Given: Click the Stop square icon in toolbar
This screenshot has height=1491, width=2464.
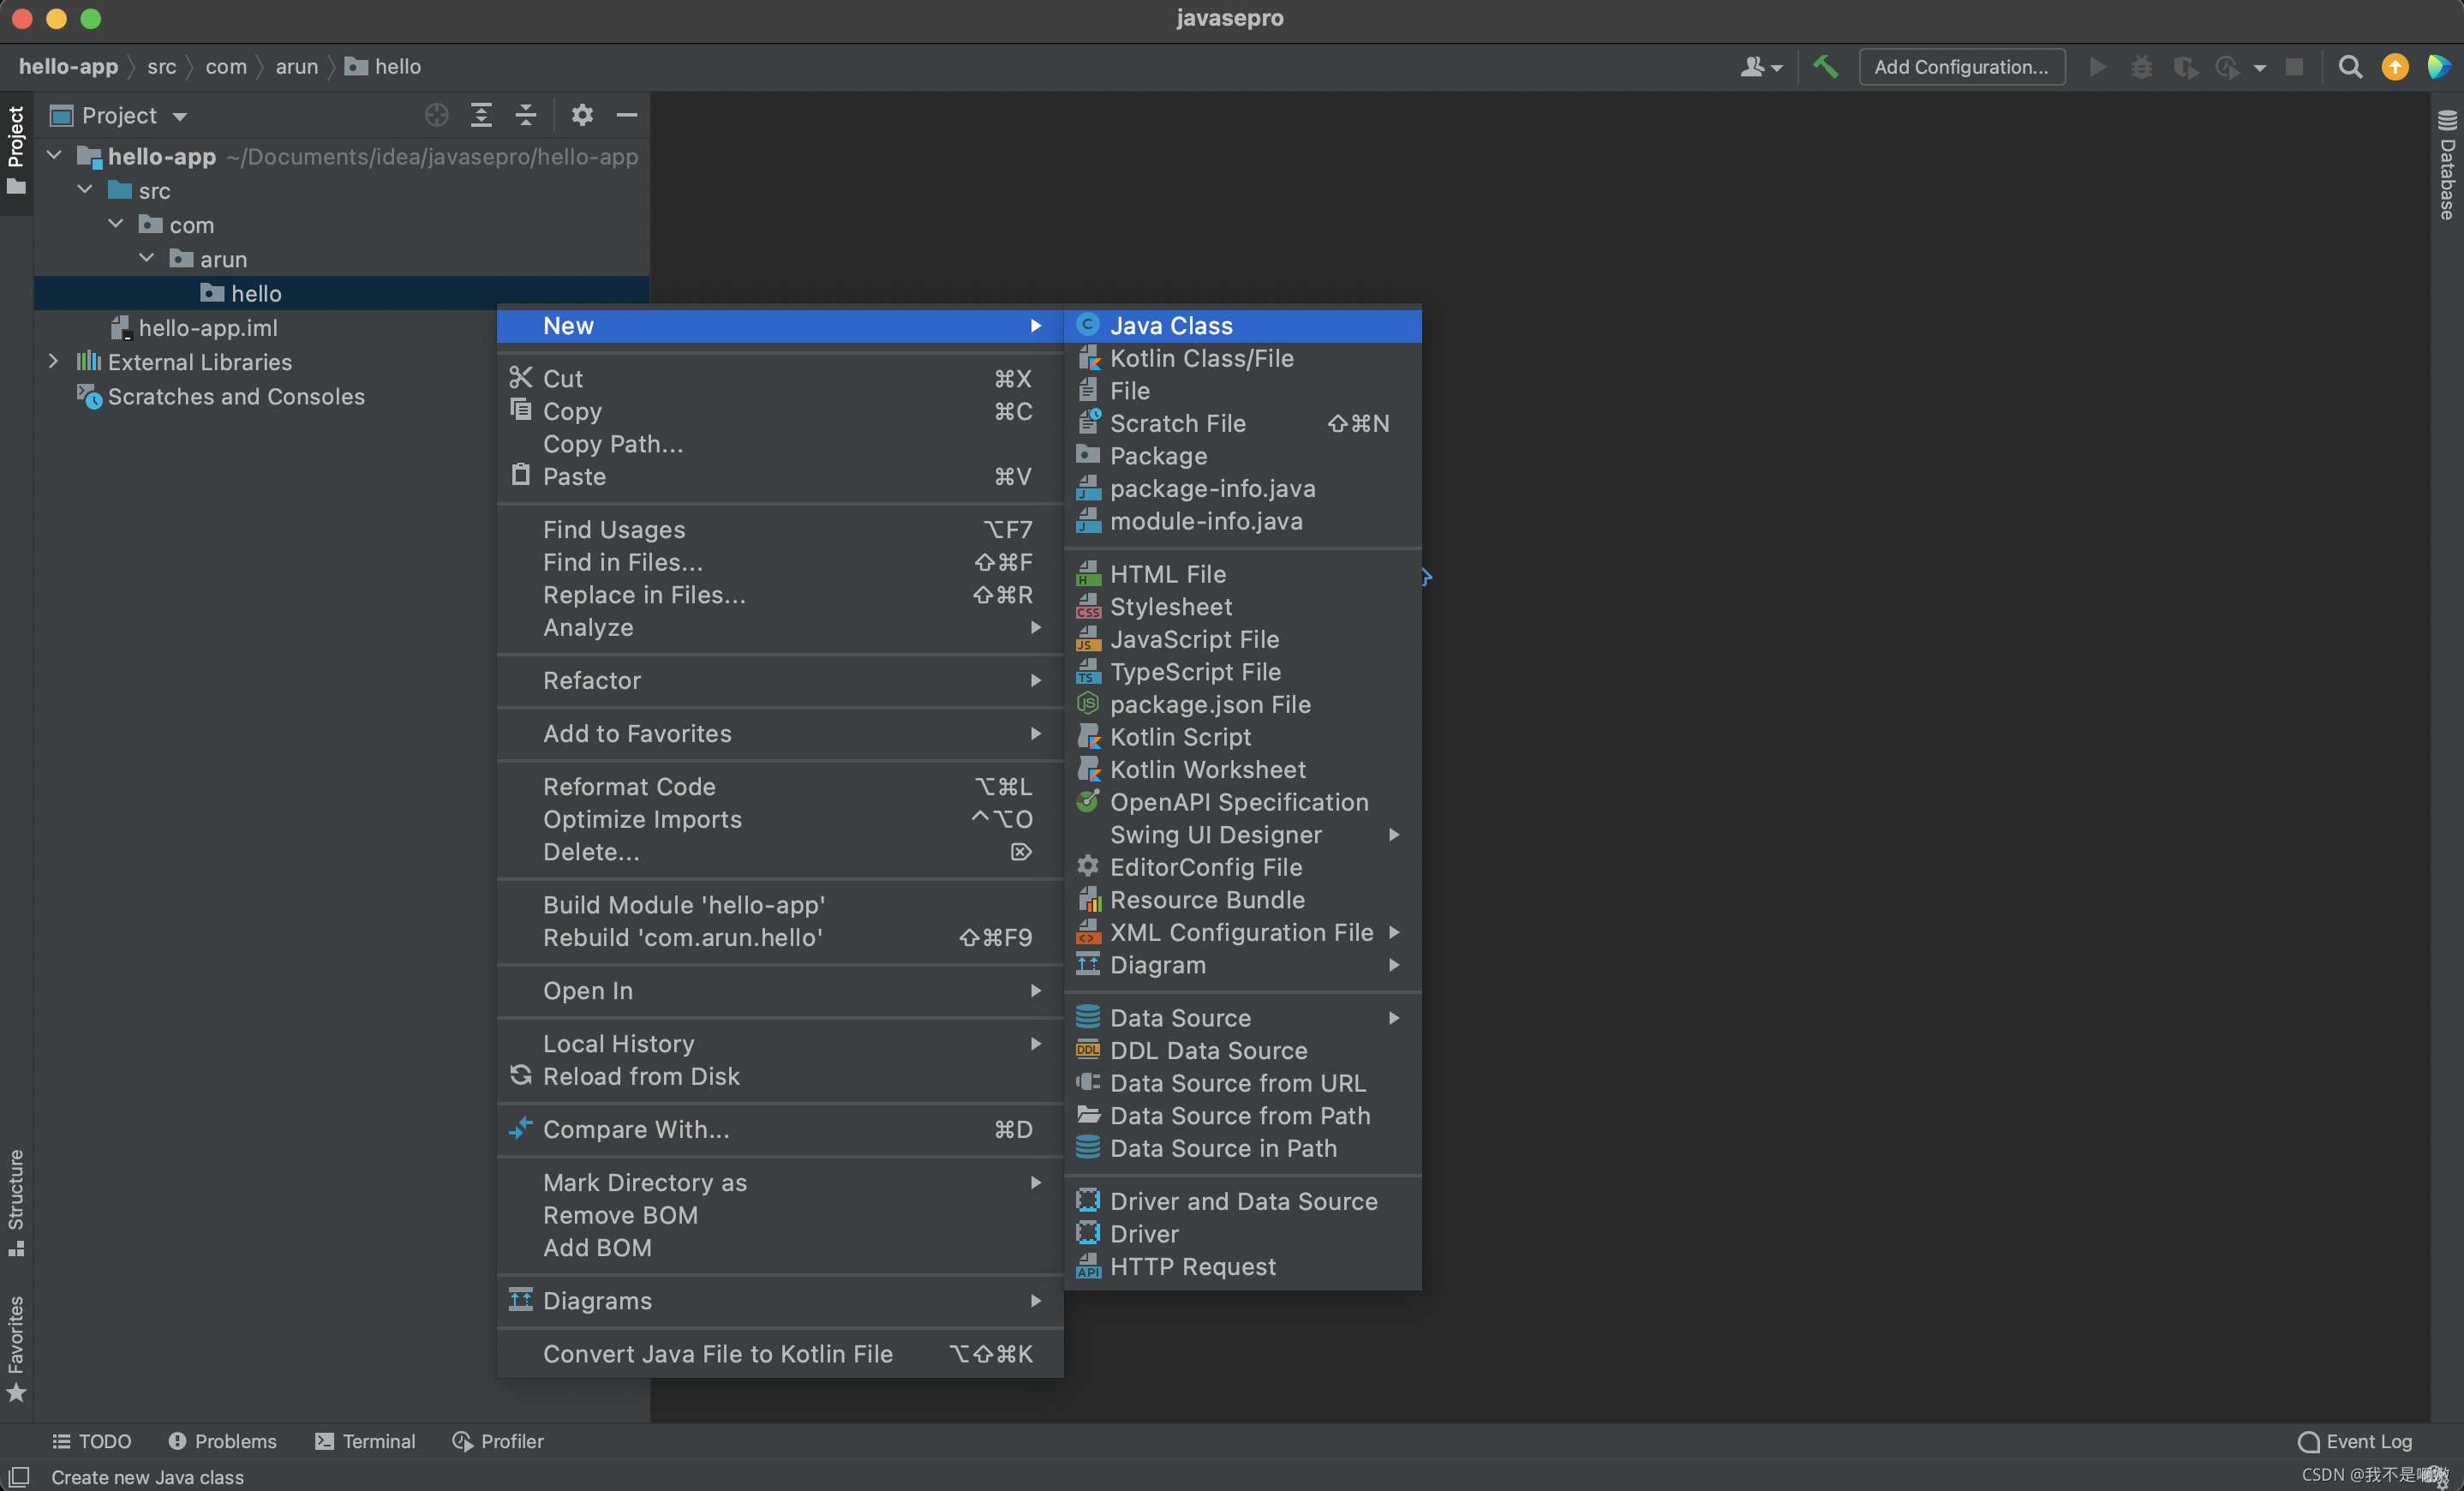Looking at the screenshot, I should pos(2294,67).
